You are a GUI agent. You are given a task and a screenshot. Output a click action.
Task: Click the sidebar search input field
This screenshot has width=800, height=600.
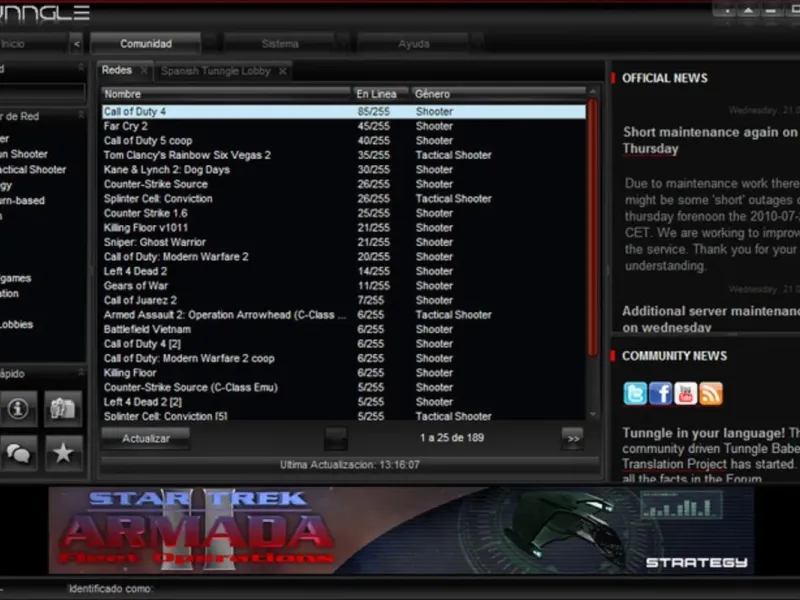[x=42, y=92]
